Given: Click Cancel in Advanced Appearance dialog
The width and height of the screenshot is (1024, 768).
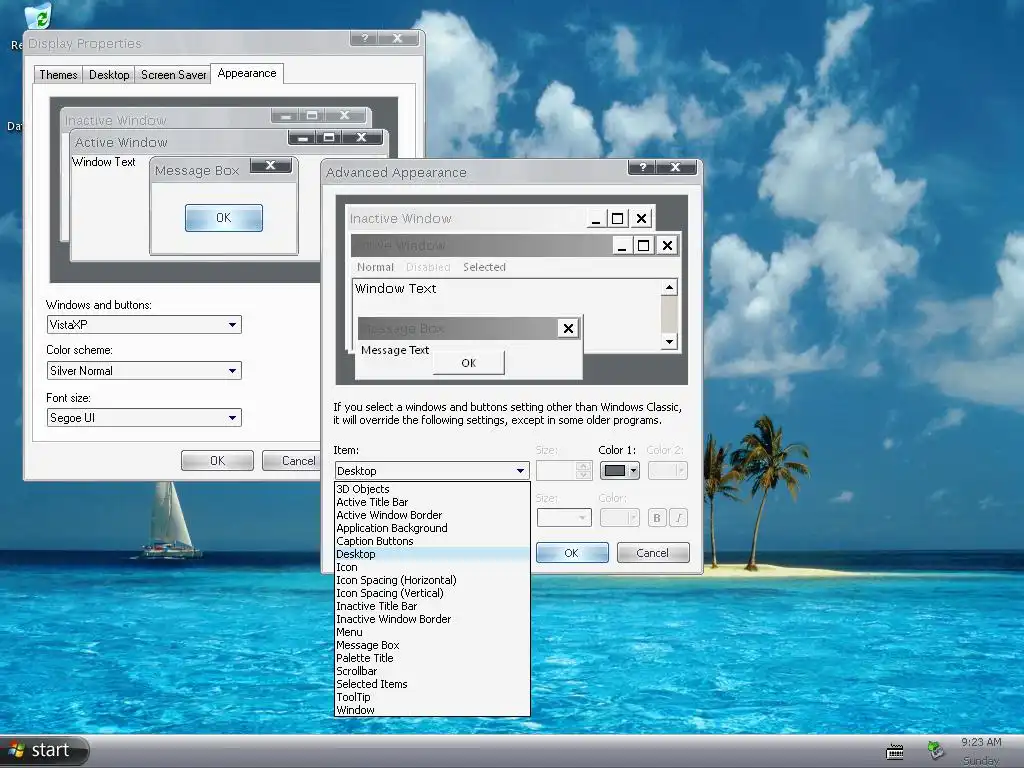Looking at the screenshot, I should click(652, 552).
